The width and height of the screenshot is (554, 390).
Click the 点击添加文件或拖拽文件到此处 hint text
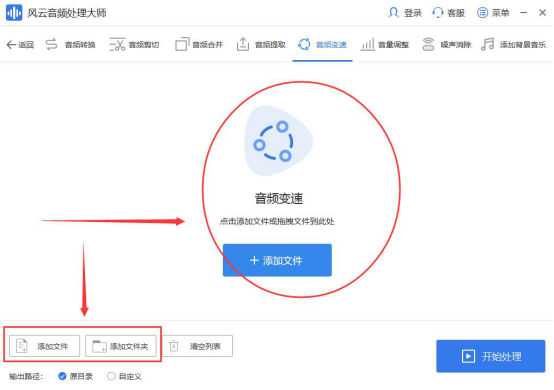277,221
